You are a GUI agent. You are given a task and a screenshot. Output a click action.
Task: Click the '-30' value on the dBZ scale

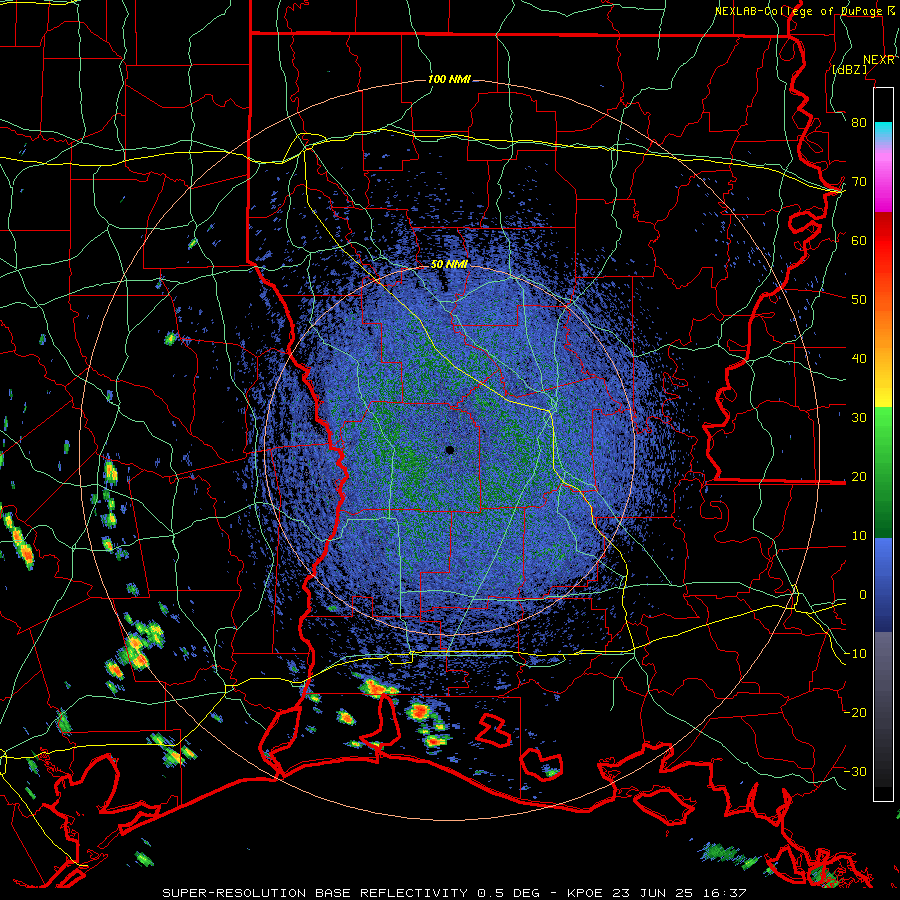855,772
